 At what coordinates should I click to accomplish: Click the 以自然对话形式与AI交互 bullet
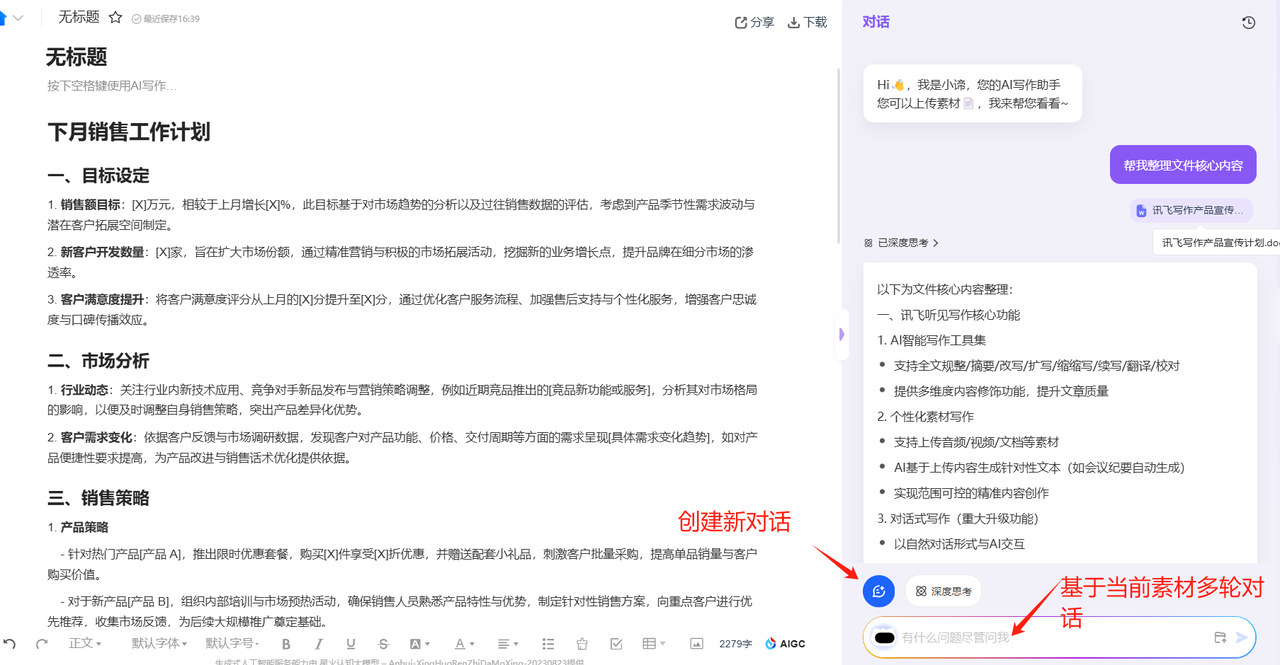click(x=959, y=544)
